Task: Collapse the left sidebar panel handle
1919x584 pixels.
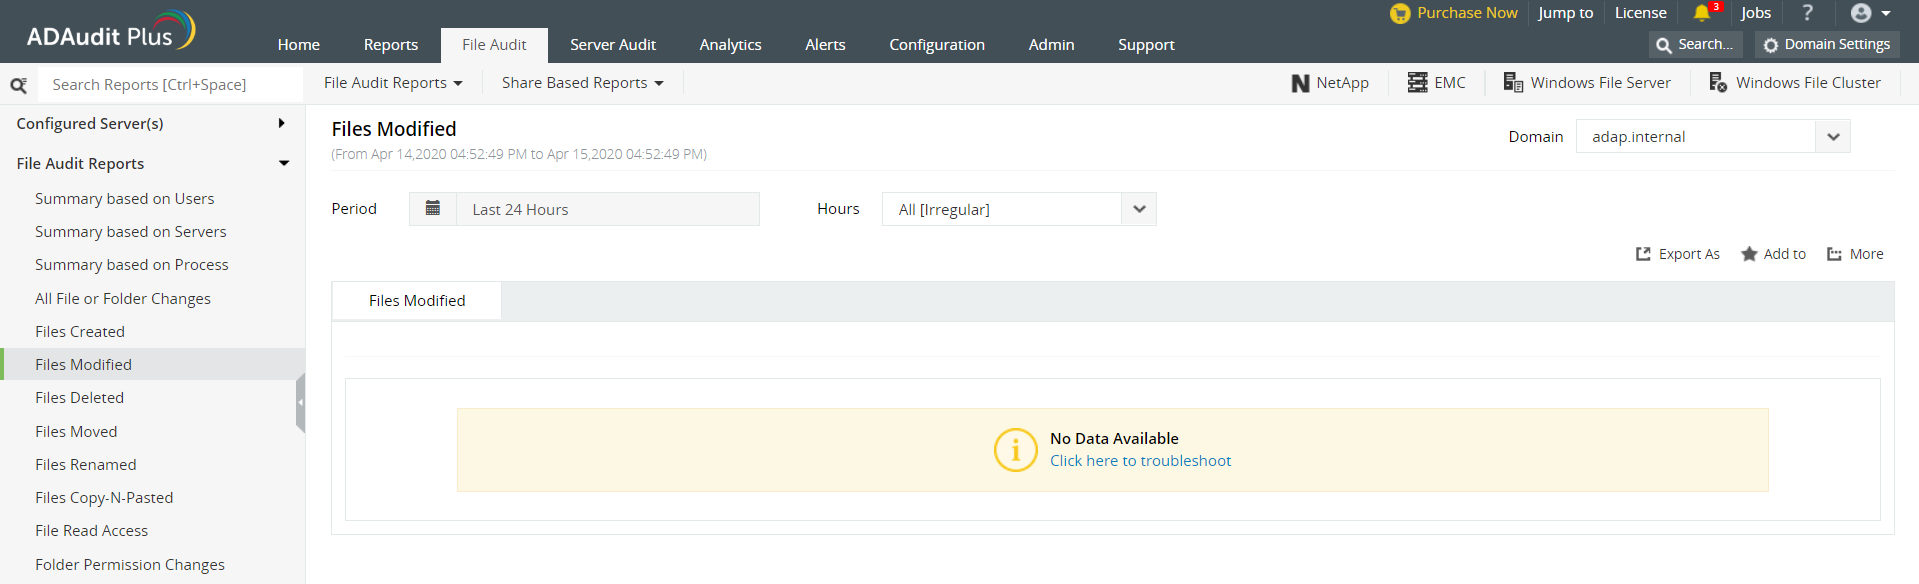Action: tap(300, 402)
